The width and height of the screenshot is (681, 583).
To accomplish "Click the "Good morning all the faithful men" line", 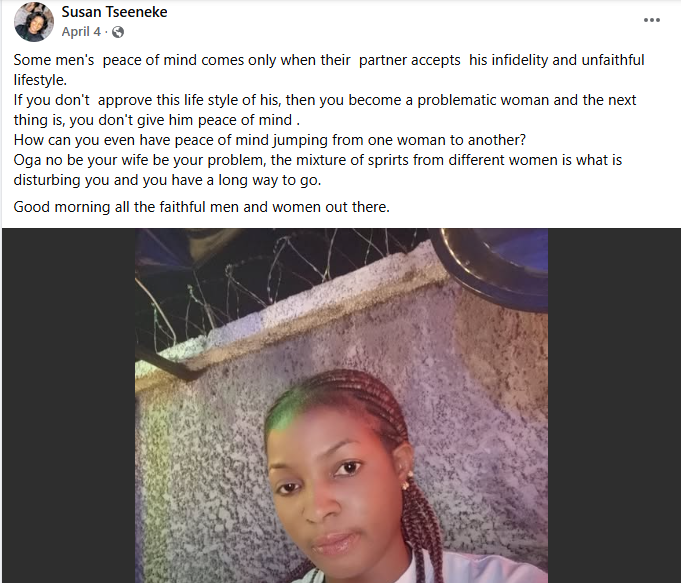I will [x=201, y=207].
